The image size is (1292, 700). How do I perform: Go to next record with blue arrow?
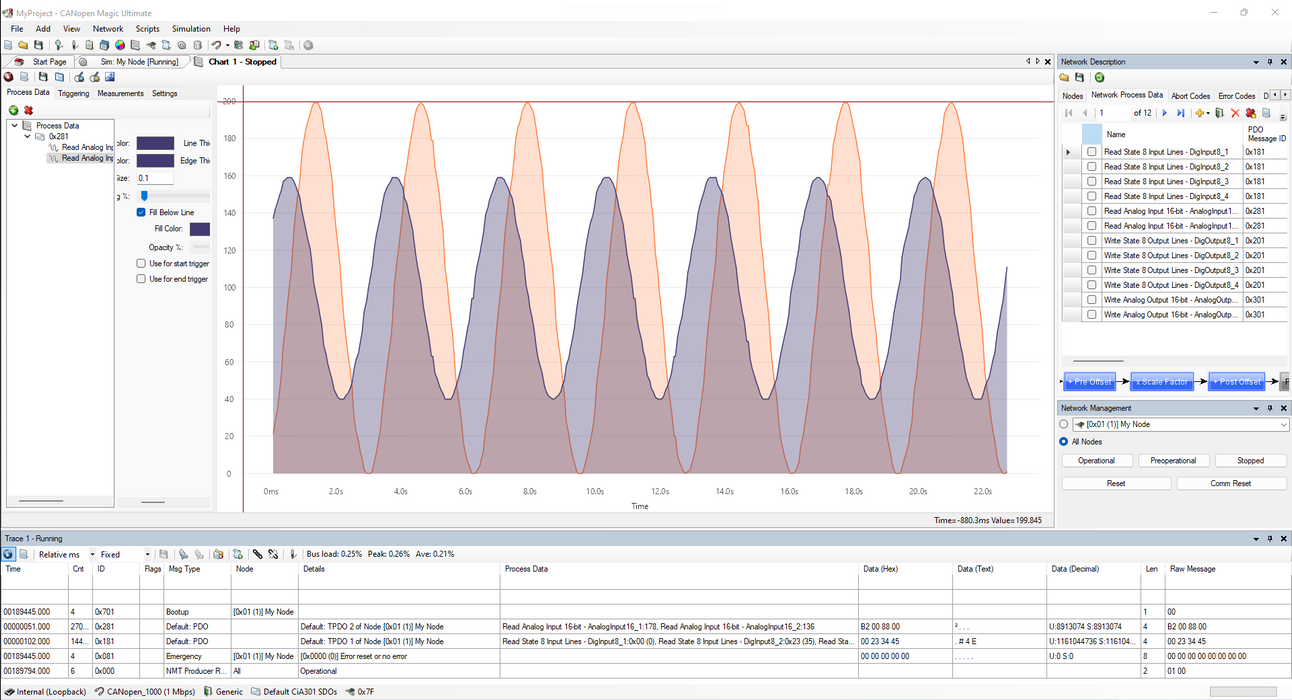[1164, 113]
